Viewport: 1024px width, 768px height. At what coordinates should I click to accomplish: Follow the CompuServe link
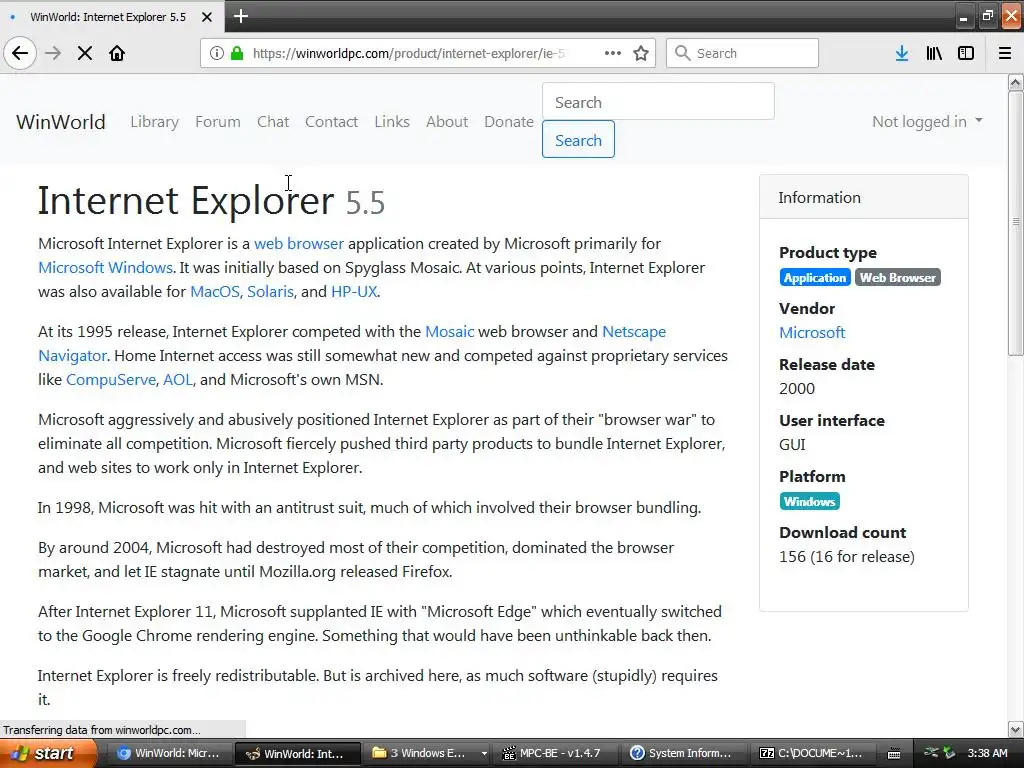[x=111, y=379]
